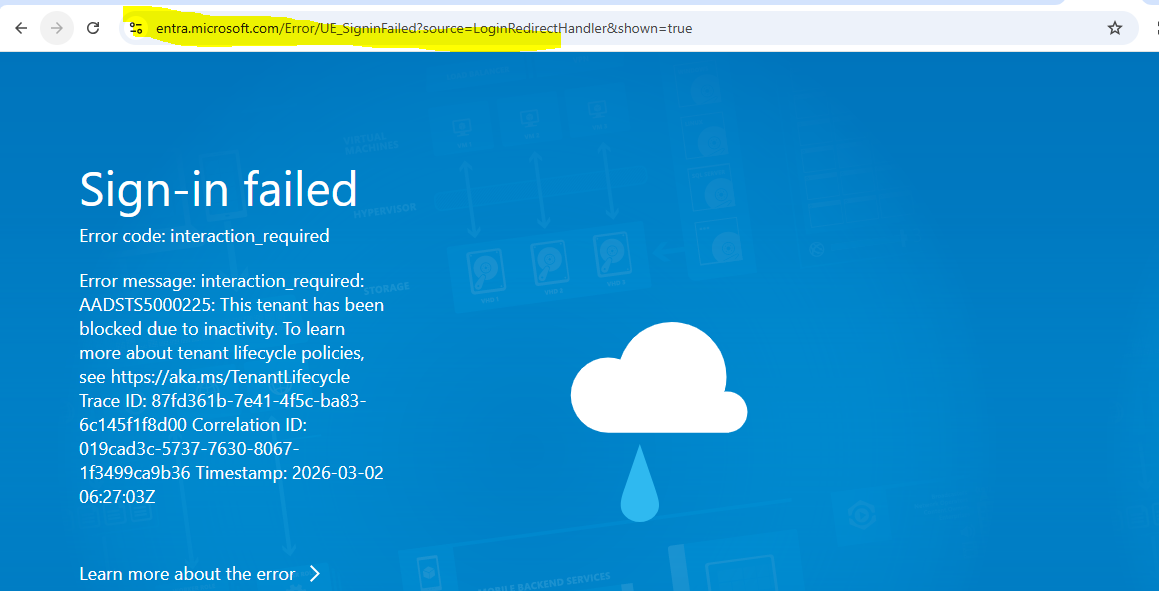Click the https://aka.ms/TenantLifecycle text
Image resolution: width=1159 pixels, height=591 pixels.
pos(230,377)
